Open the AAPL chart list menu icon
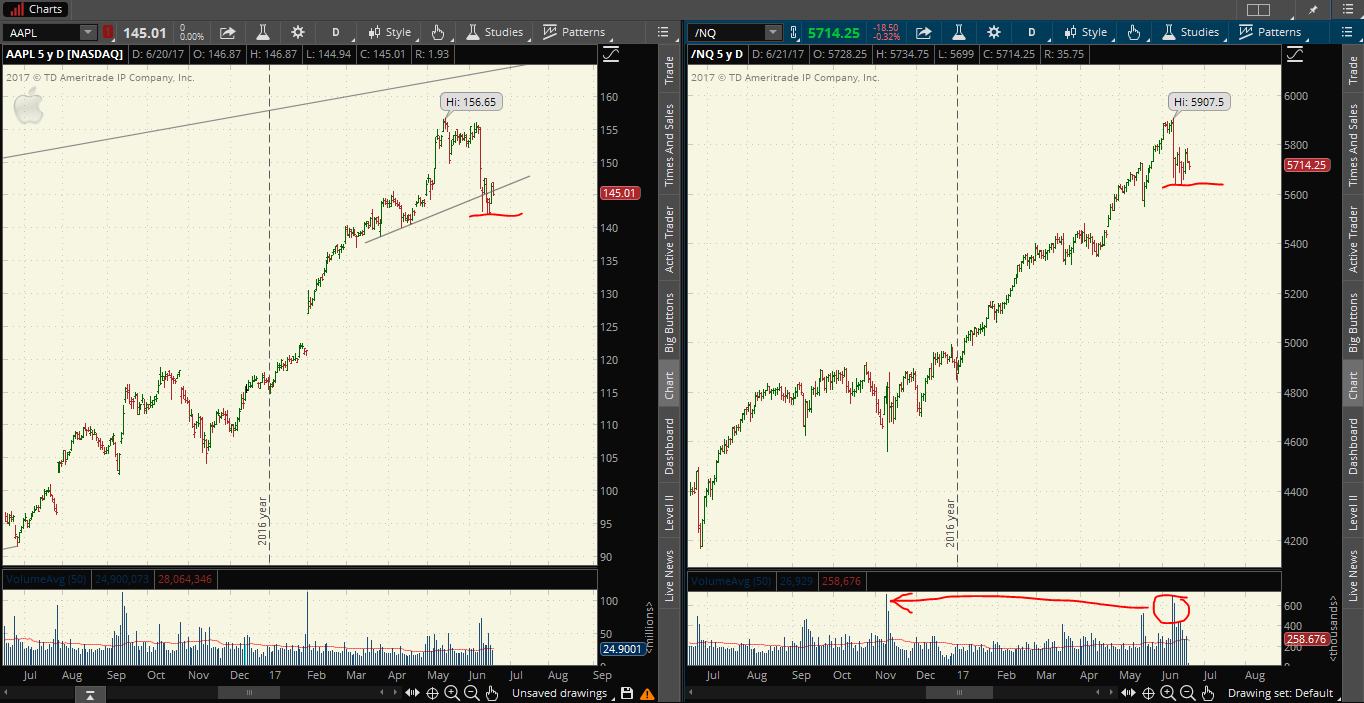Screen dimensions: 1364x703 pos(663,32)
